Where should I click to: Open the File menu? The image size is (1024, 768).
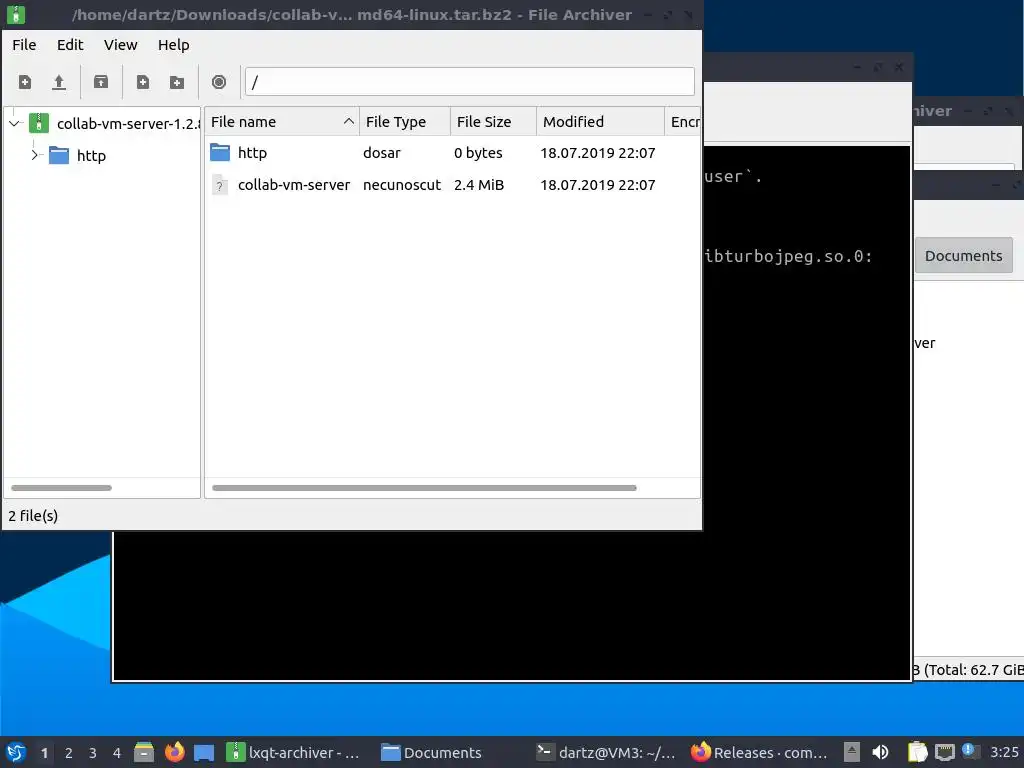tap(24, 45)
